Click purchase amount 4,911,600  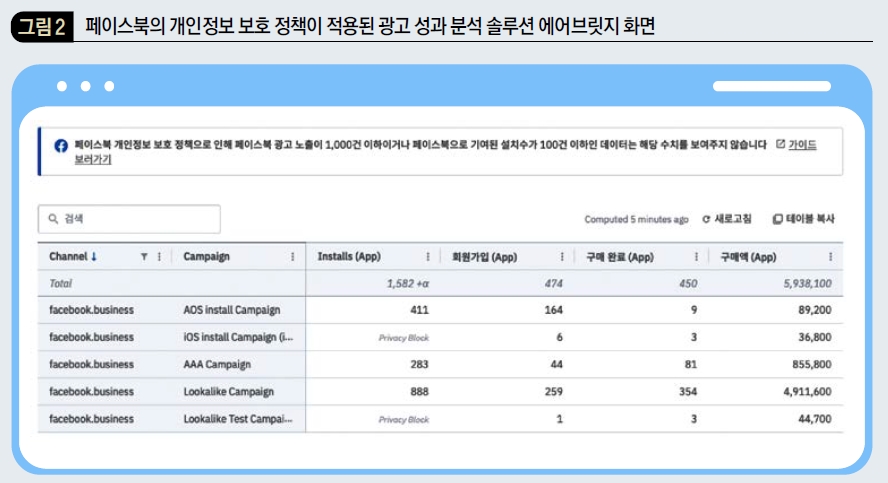click(808, 392)
